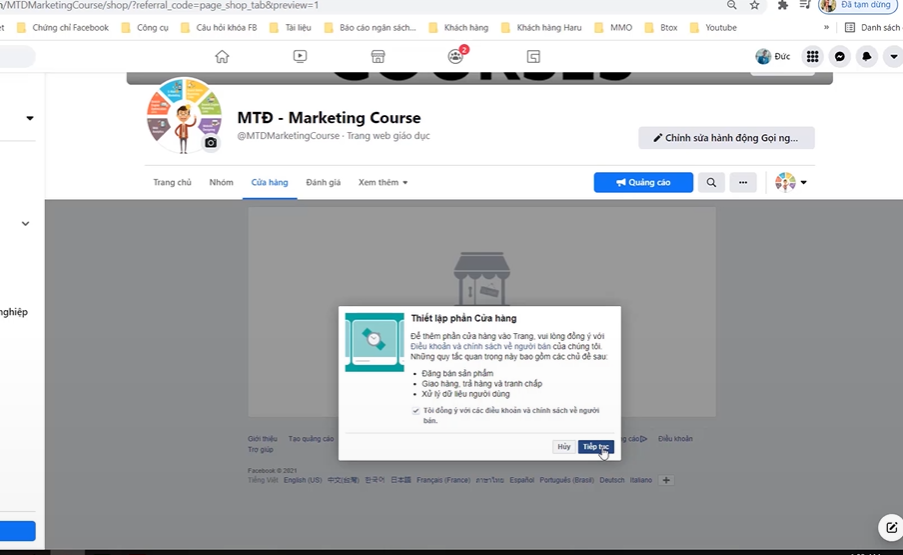This screenshot has height=555, width=903.
Task: Switch to the Đánh giá tab
Action: (x=323, y=183)
